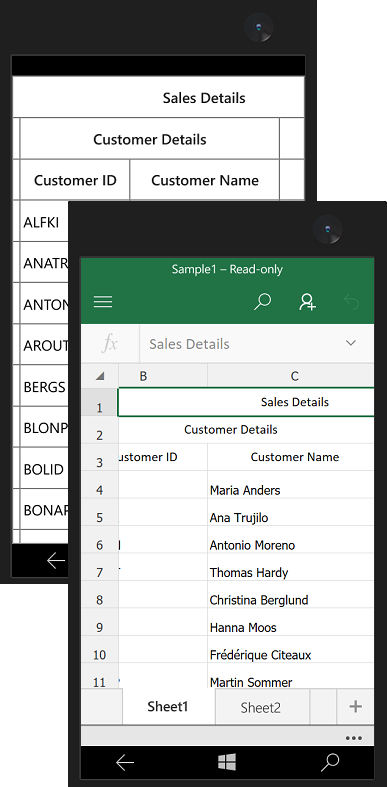Open the hamburger menu in Excel
Screen dimensions: 387x787
tap(103, 302)
